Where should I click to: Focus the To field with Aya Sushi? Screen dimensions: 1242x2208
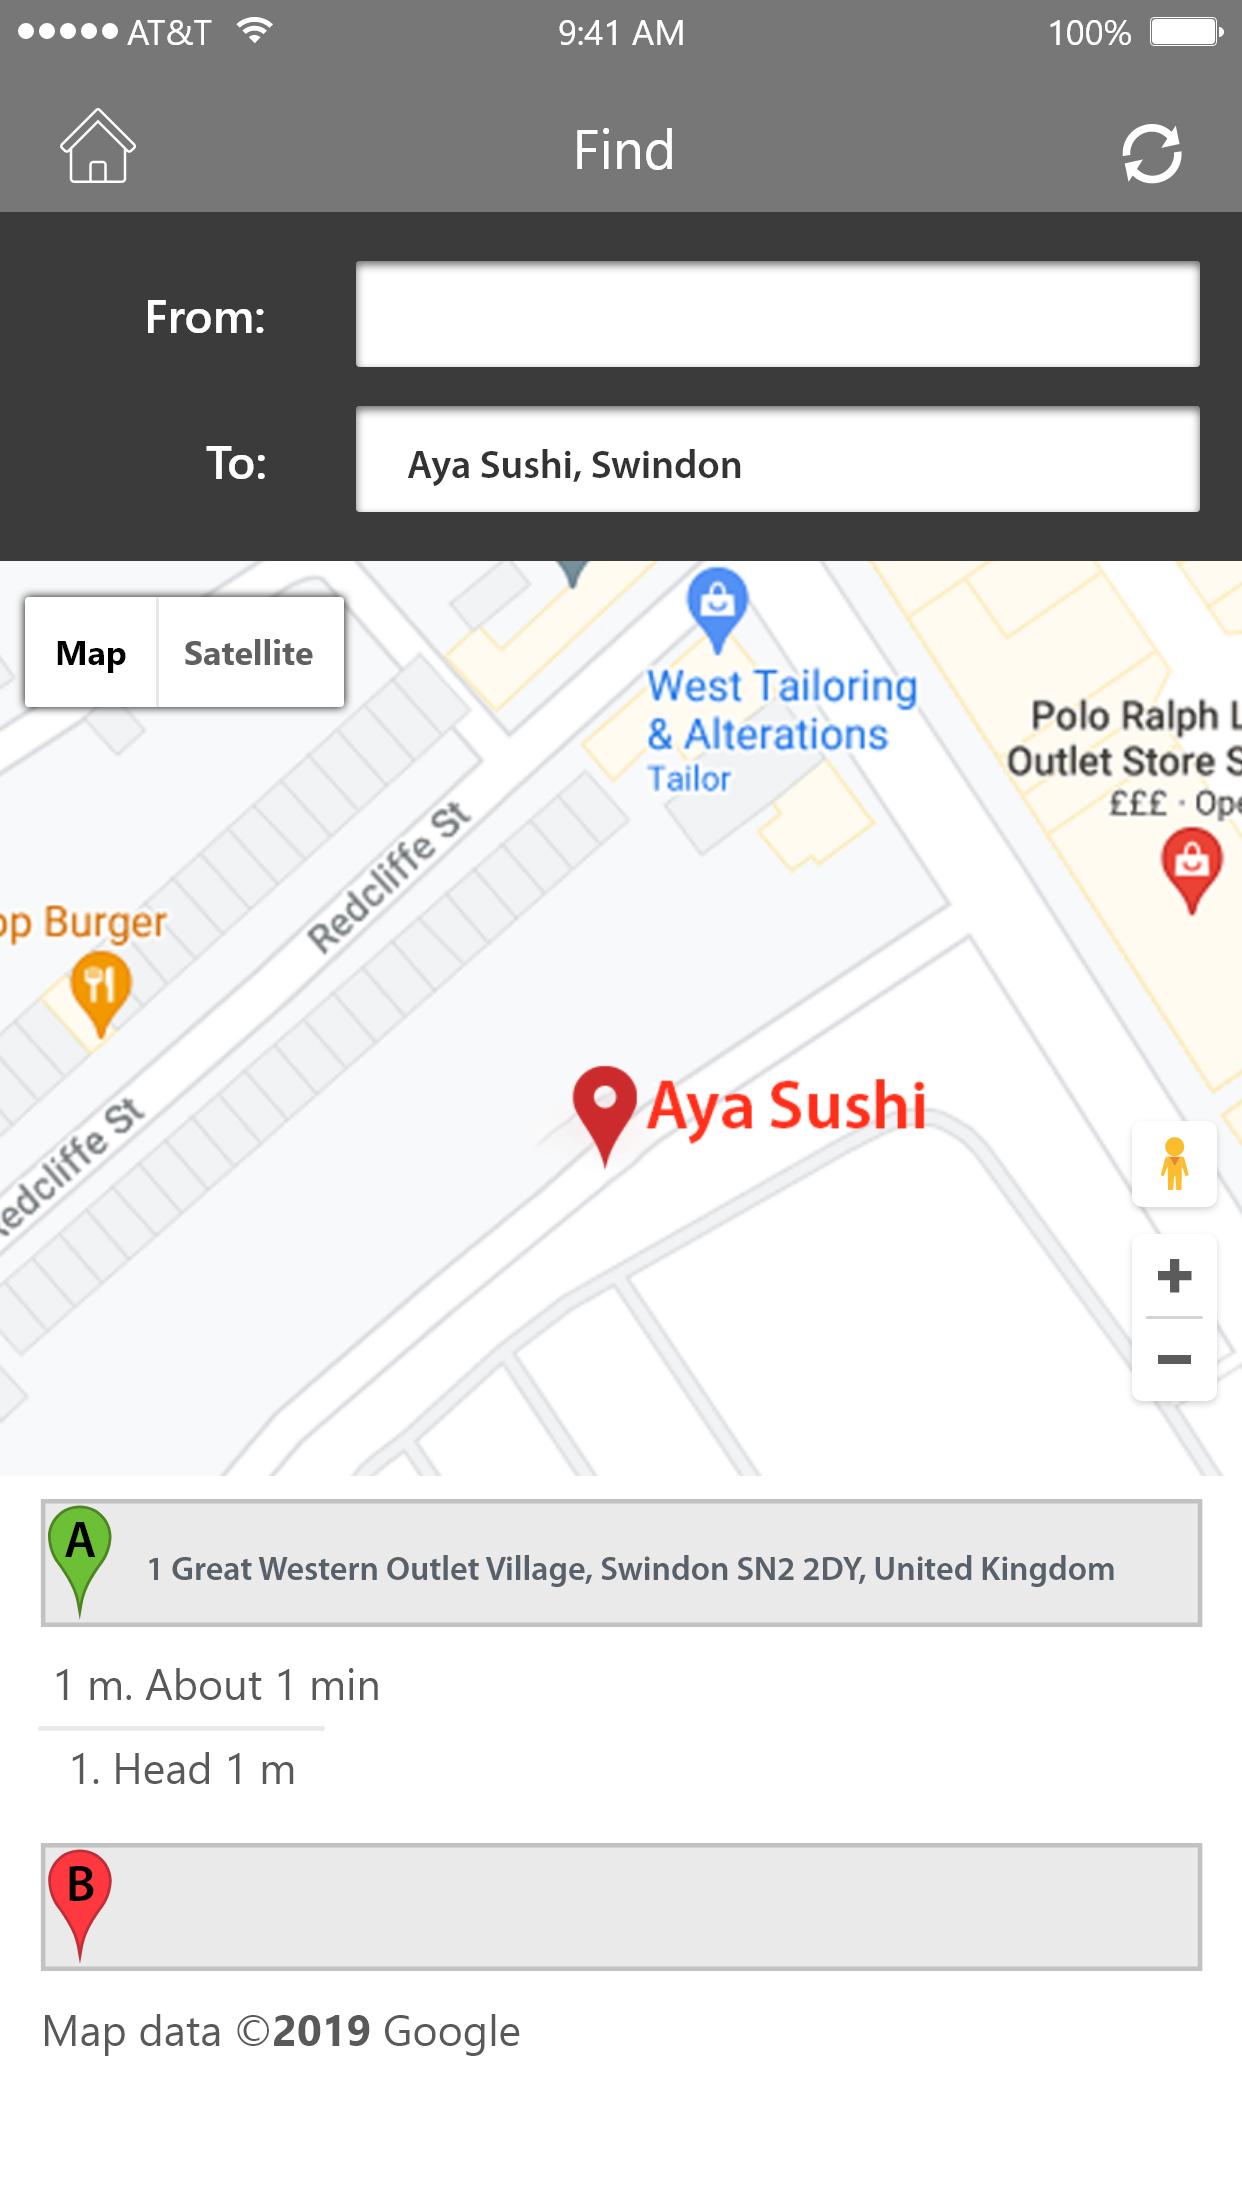tap(777, 459)
